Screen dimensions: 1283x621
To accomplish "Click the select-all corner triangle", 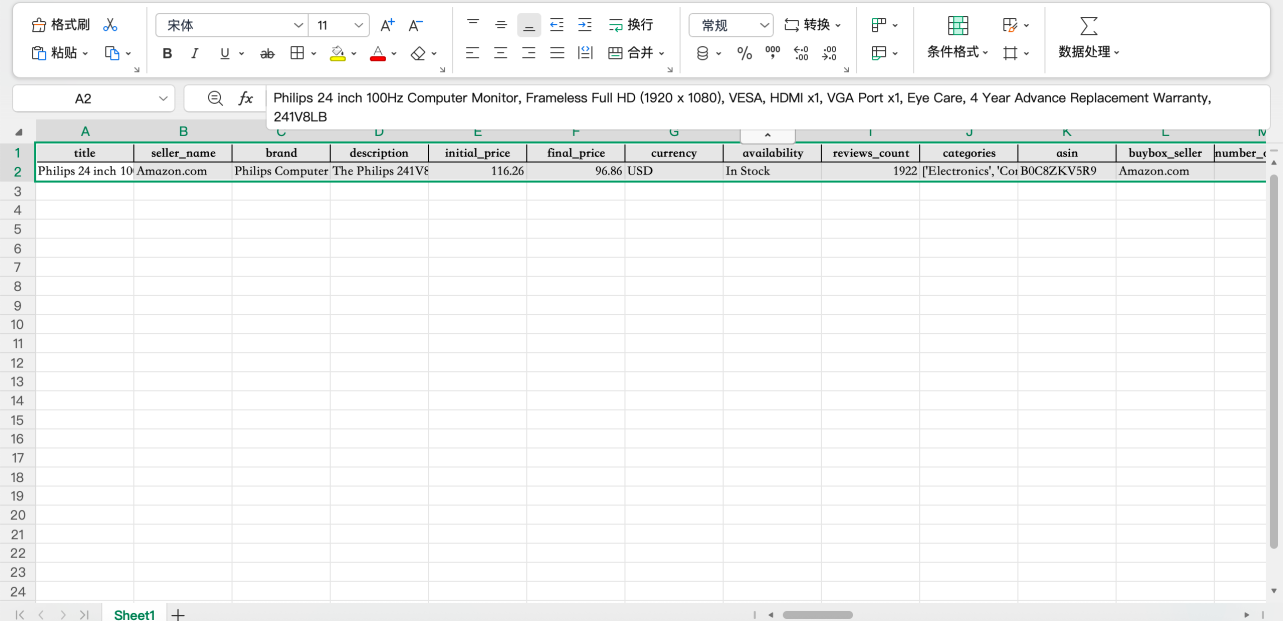I will [18, 132].
